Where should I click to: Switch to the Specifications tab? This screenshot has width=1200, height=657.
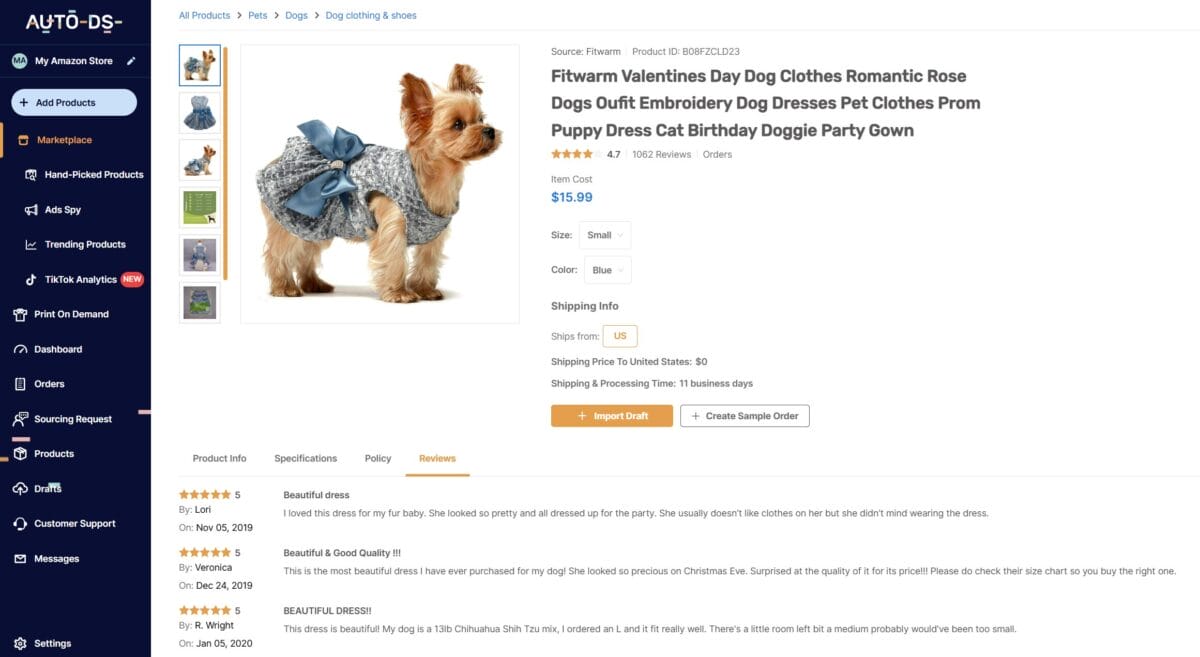305,458
